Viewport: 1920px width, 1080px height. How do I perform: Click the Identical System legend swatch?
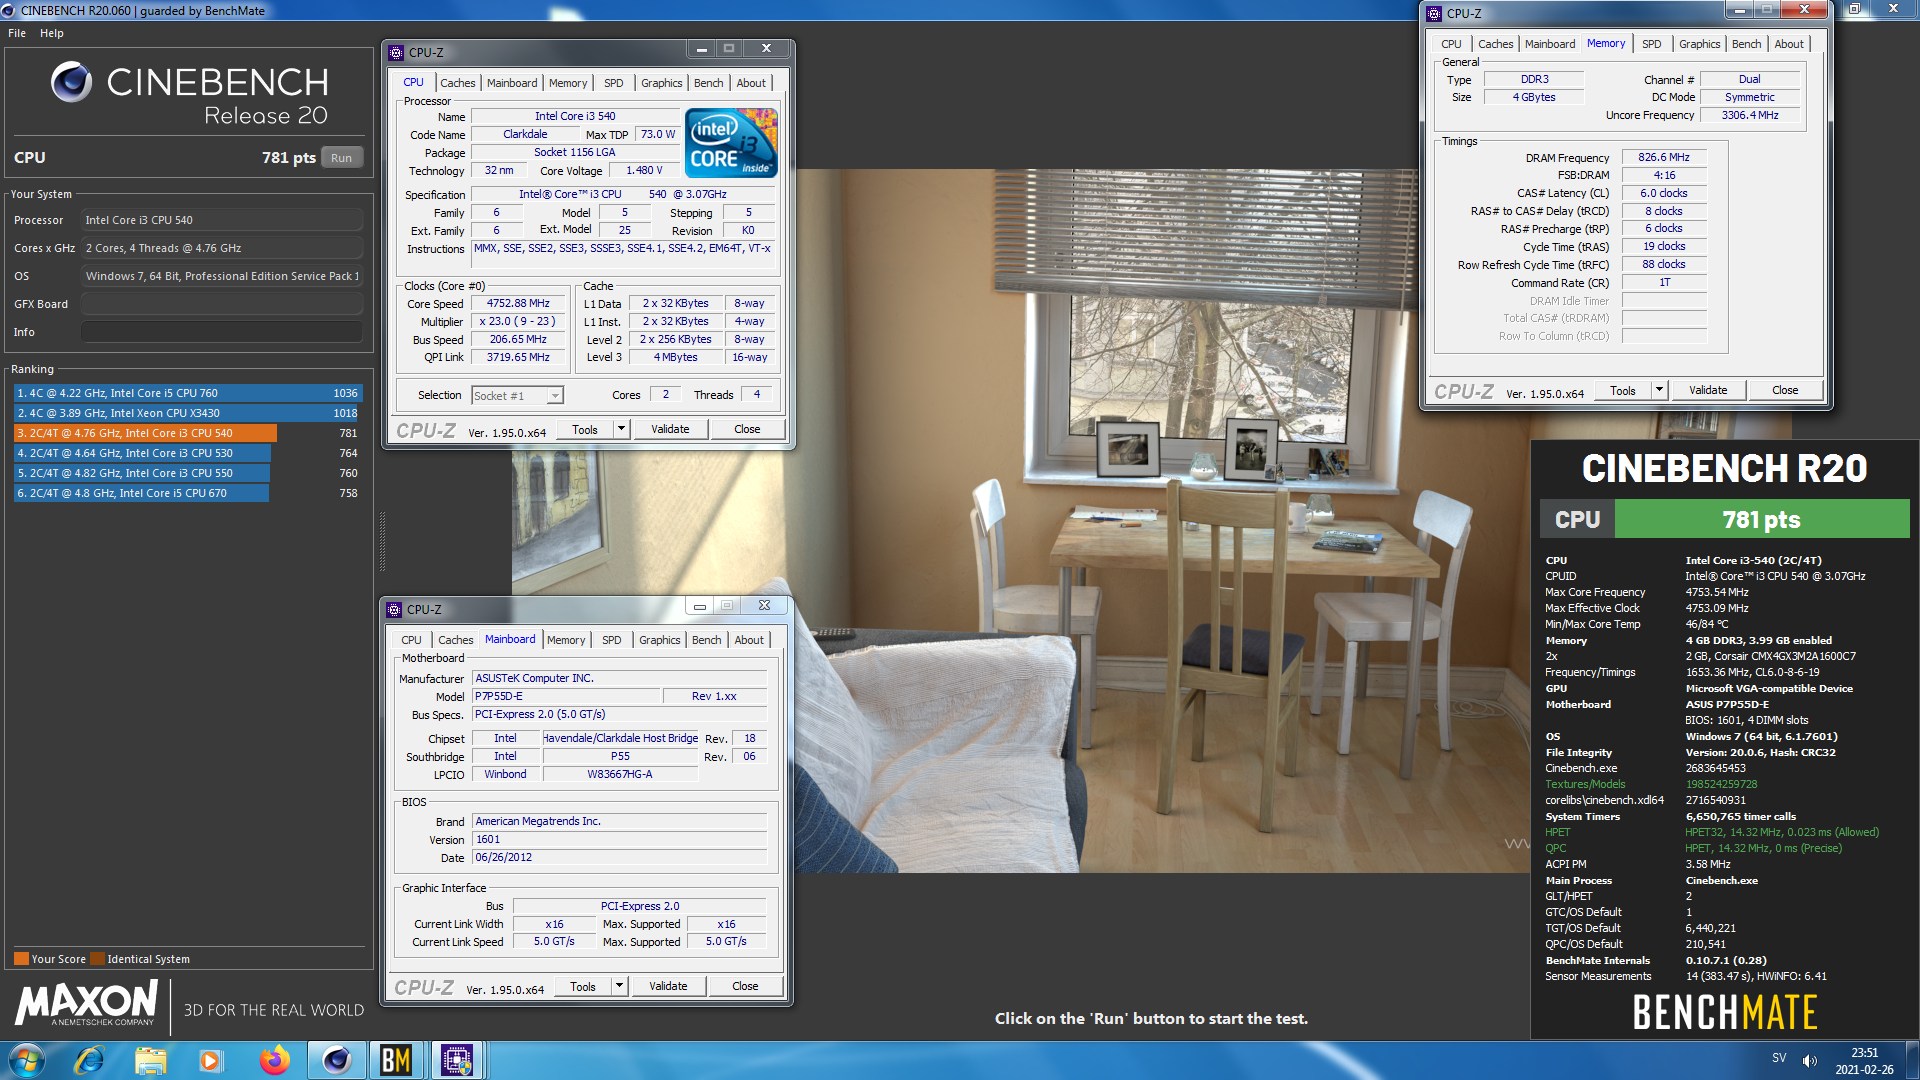pos(97,959)
